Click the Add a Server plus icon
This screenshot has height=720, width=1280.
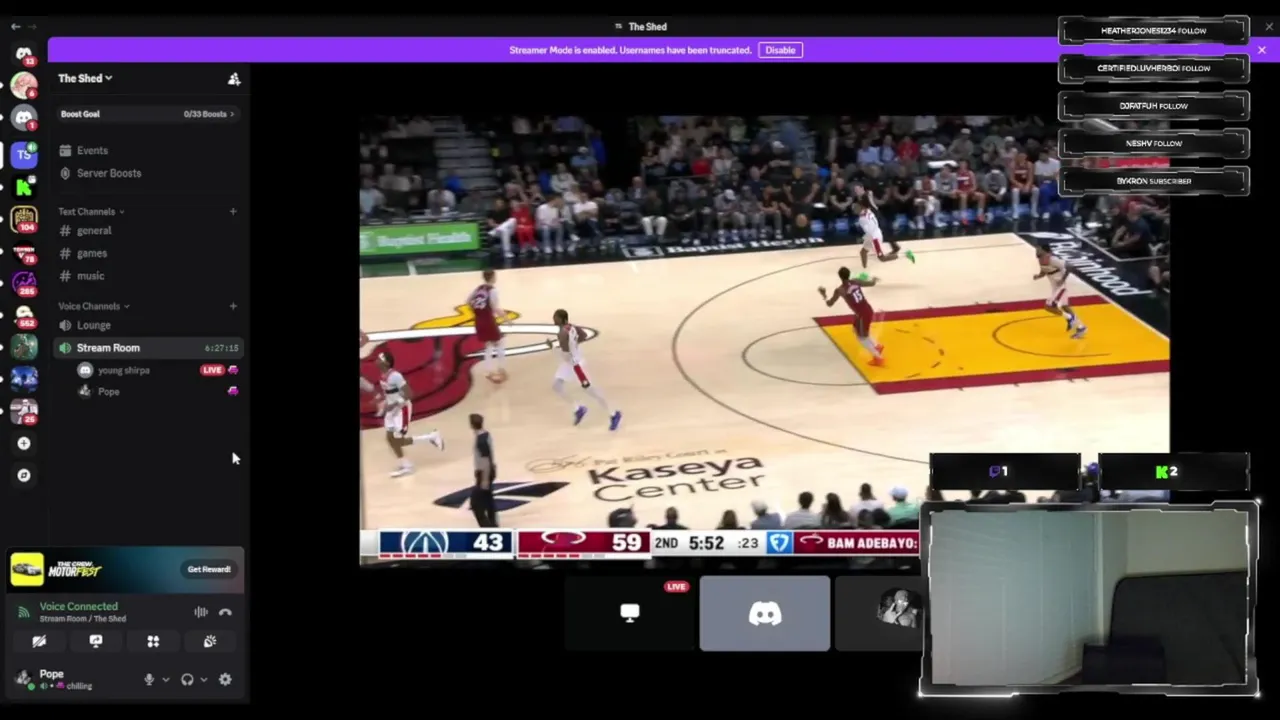tap(24, 443)
